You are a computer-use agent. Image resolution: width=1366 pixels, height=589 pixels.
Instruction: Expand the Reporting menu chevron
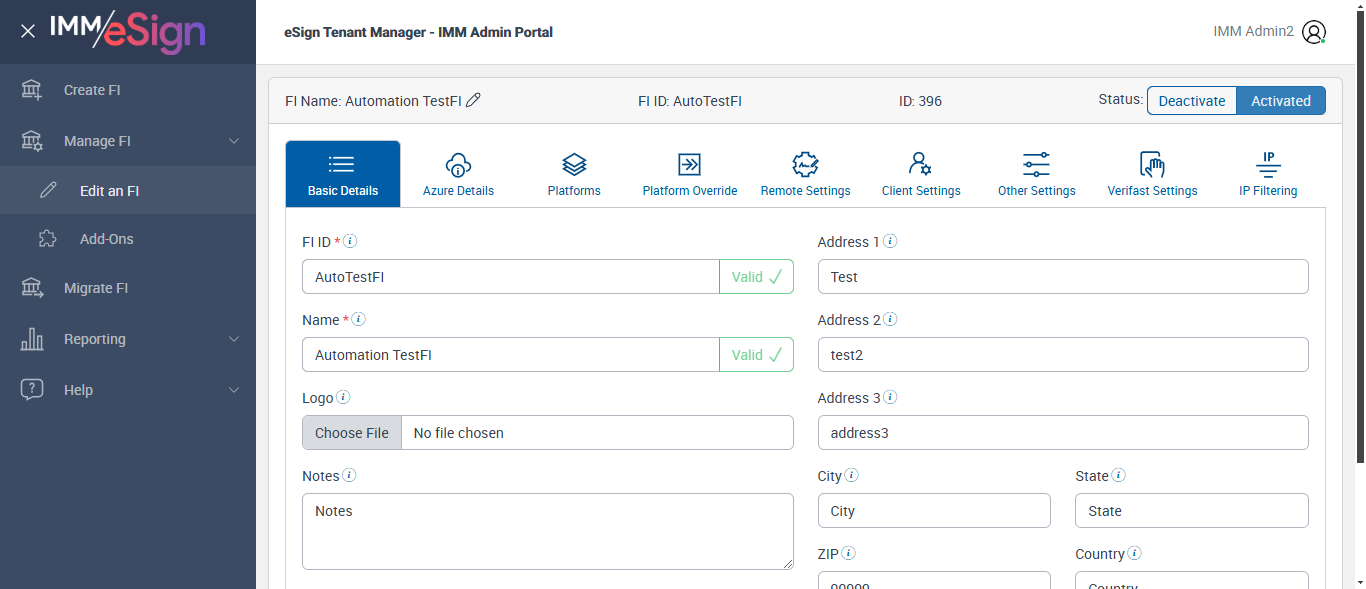coord(234,339)
